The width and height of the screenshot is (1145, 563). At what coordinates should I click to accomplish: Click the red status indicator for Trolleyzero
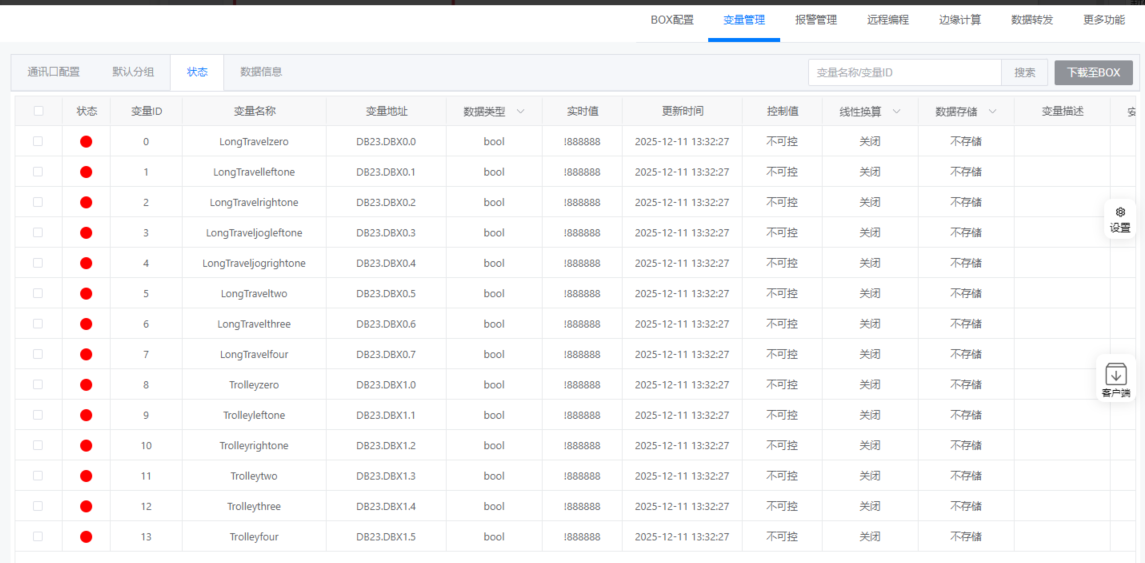point(86,385)
